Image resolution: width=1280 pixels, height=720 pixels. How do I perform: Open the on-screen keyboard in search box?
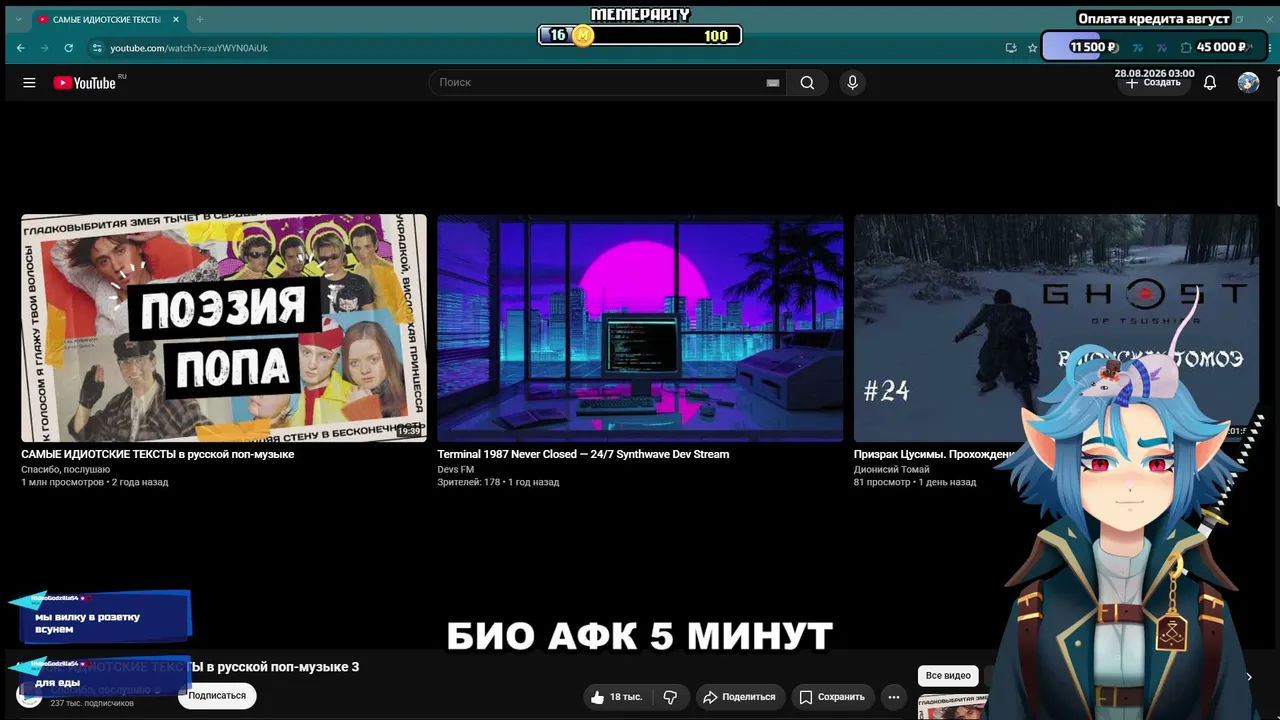click(772, 83)
